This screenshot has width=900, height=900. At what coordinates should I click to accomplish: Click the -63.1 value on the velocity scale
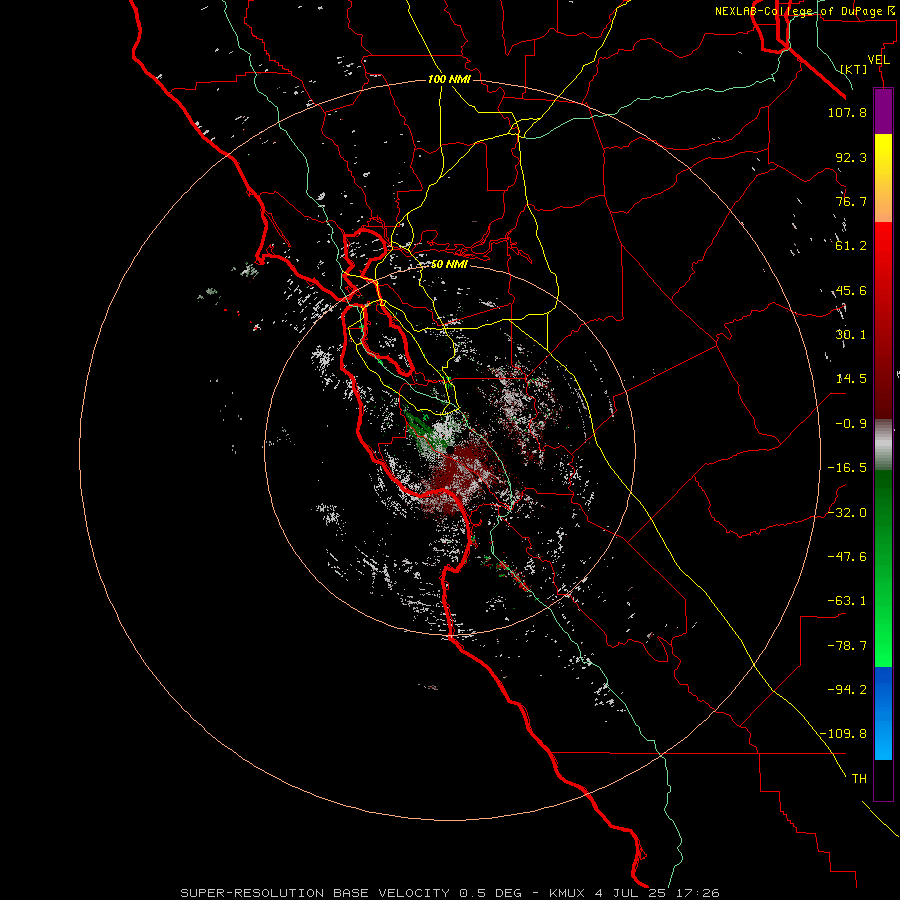(x=847, y=601)
